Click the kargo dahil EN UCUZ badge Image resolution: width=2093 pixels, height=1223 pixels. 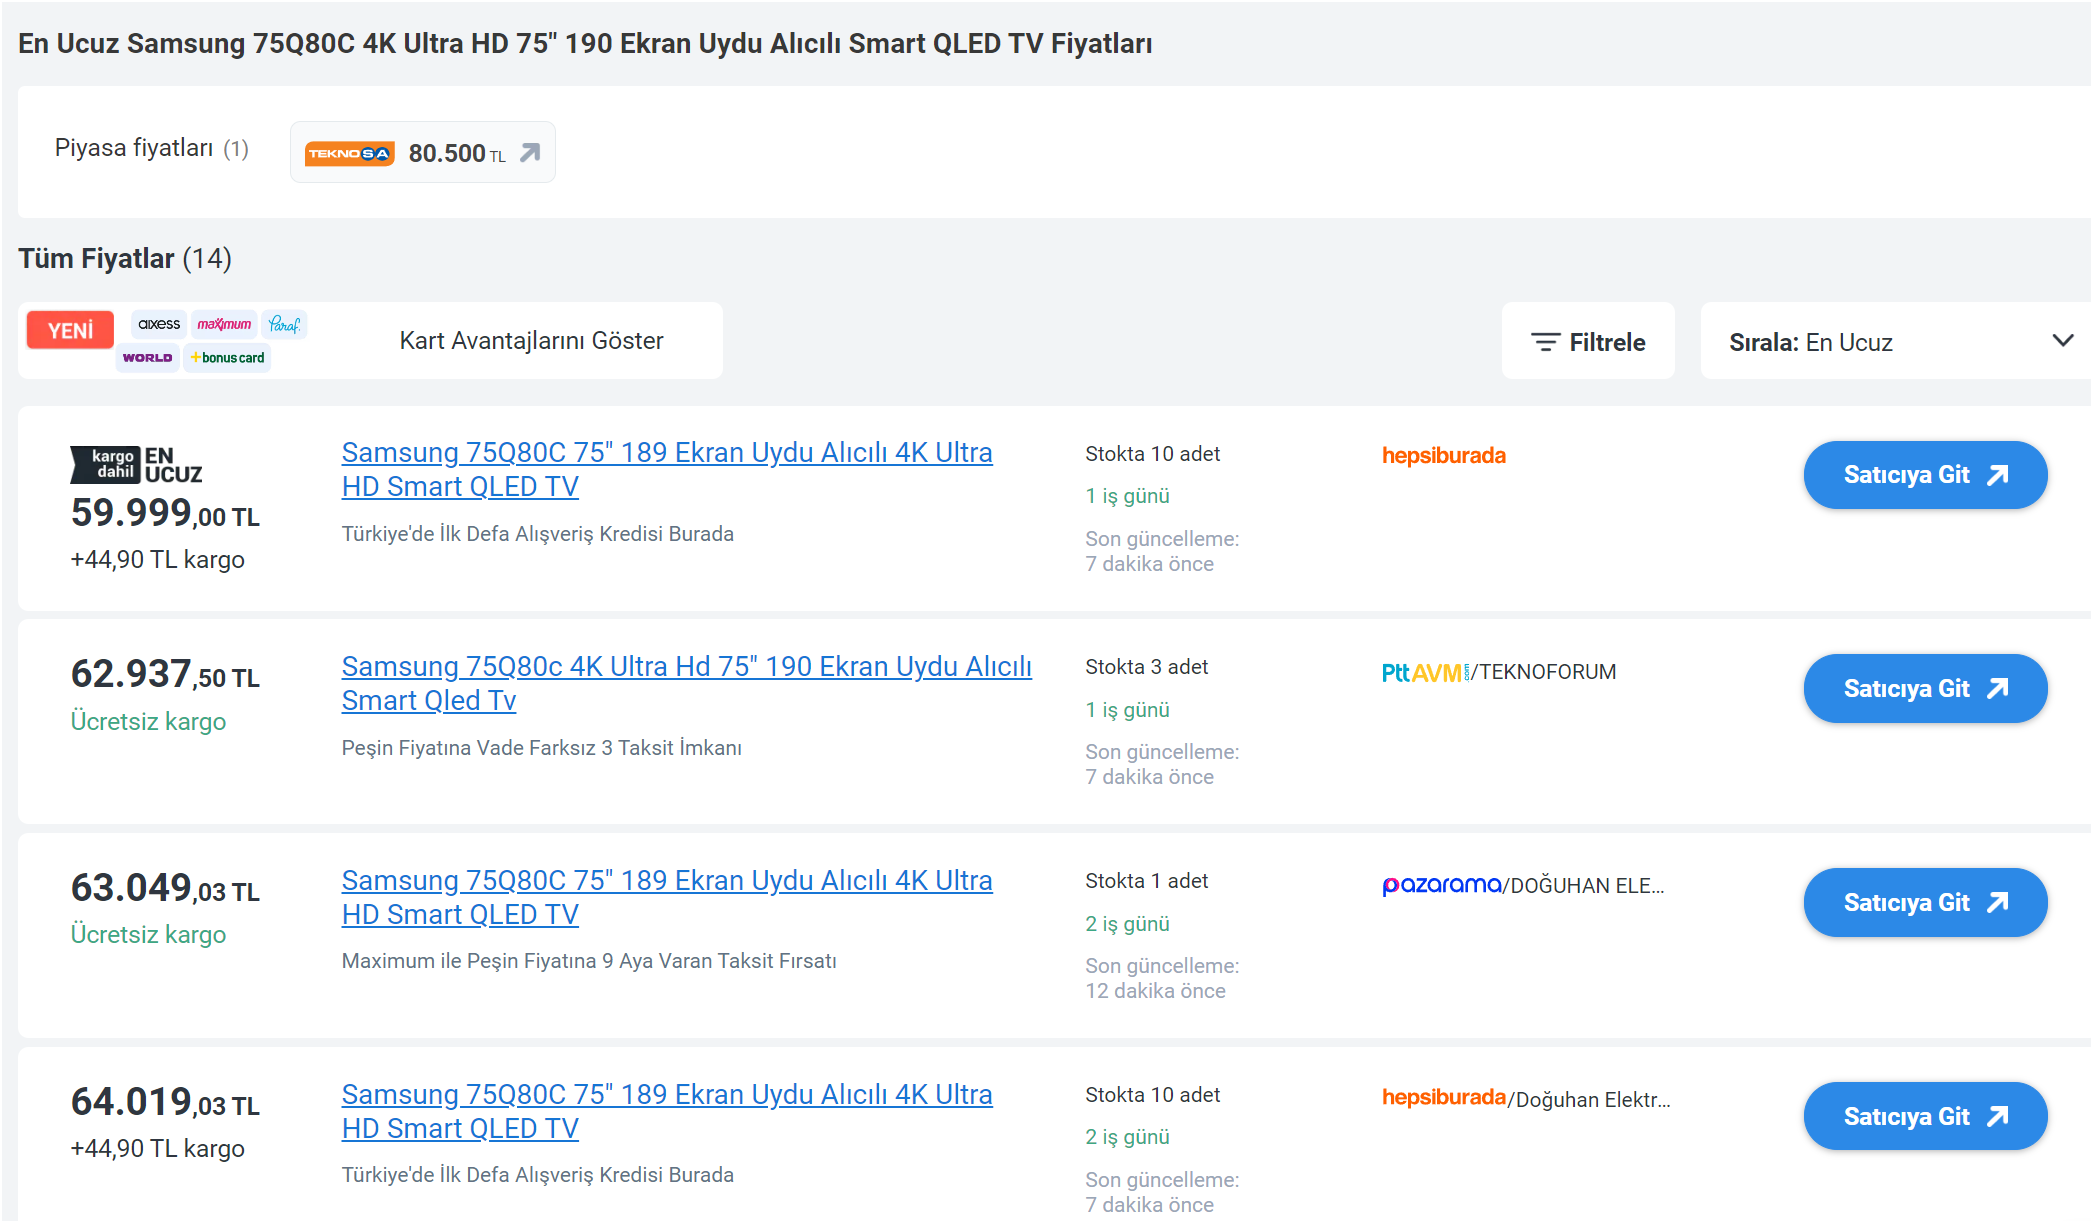click(x=136, y=465)
